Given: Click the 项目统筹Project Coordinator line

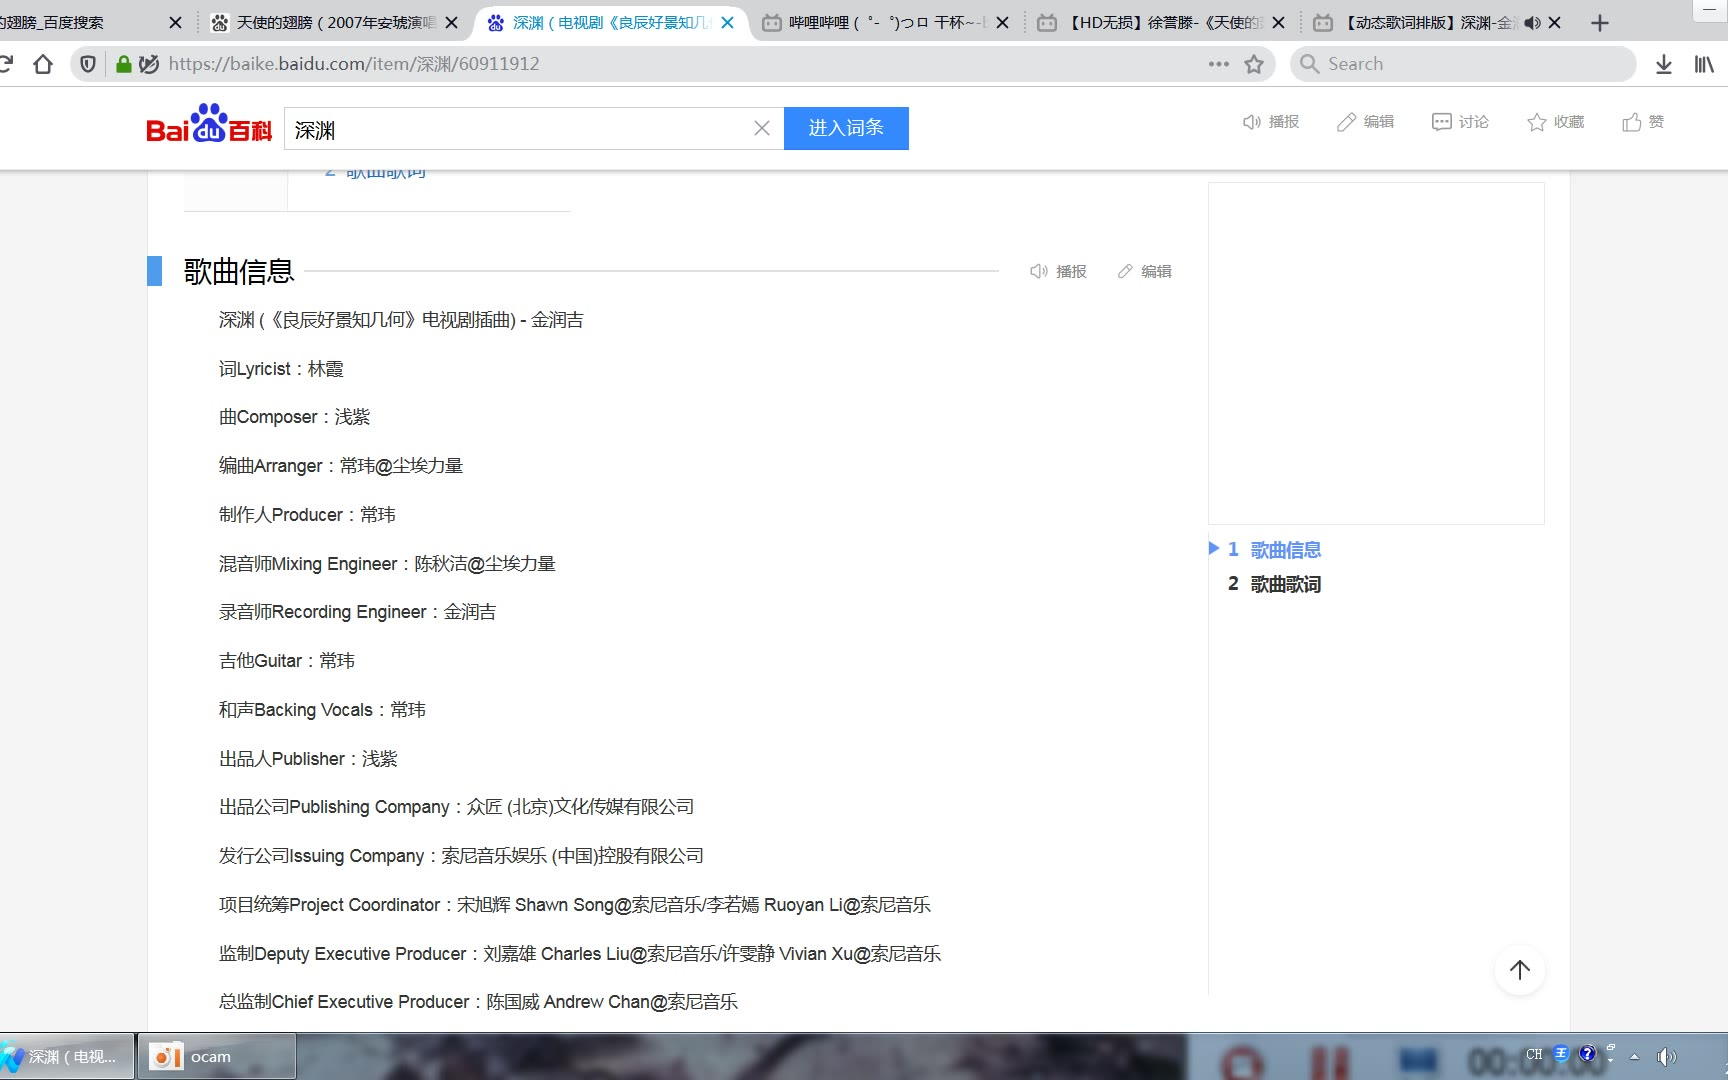Looking at the screenshot, I should point(575,905).
